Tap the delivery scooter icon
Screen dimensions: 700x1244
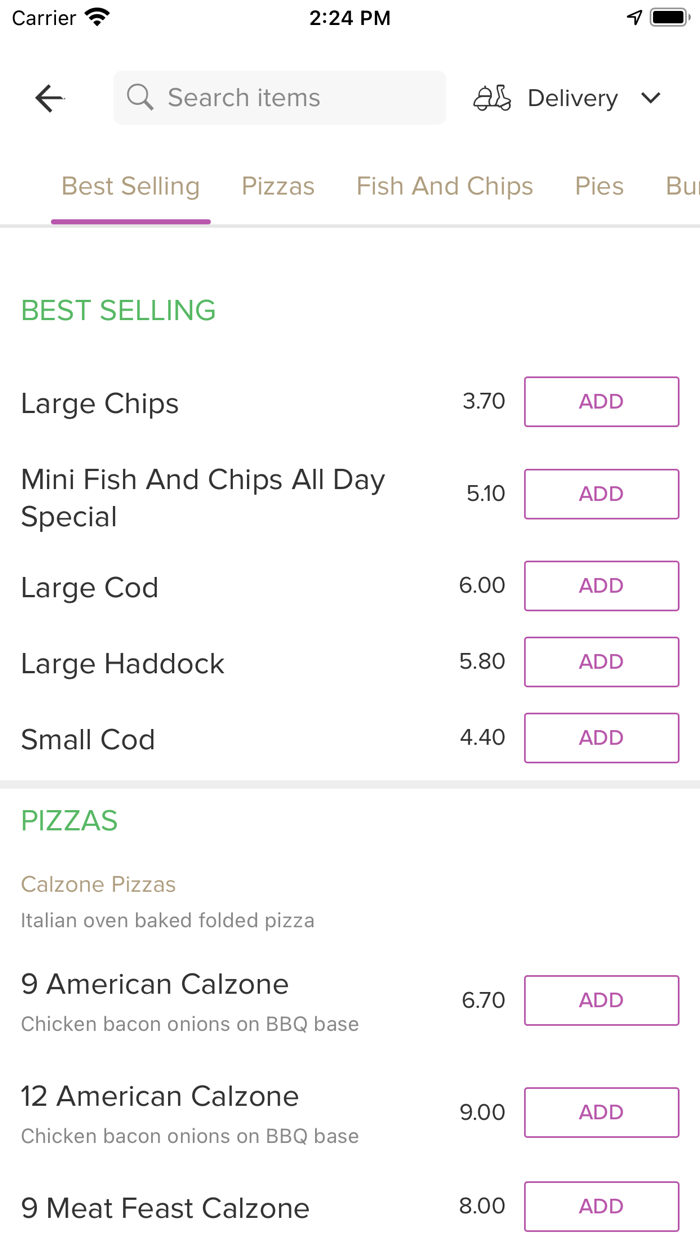click(x=492, y=98)
